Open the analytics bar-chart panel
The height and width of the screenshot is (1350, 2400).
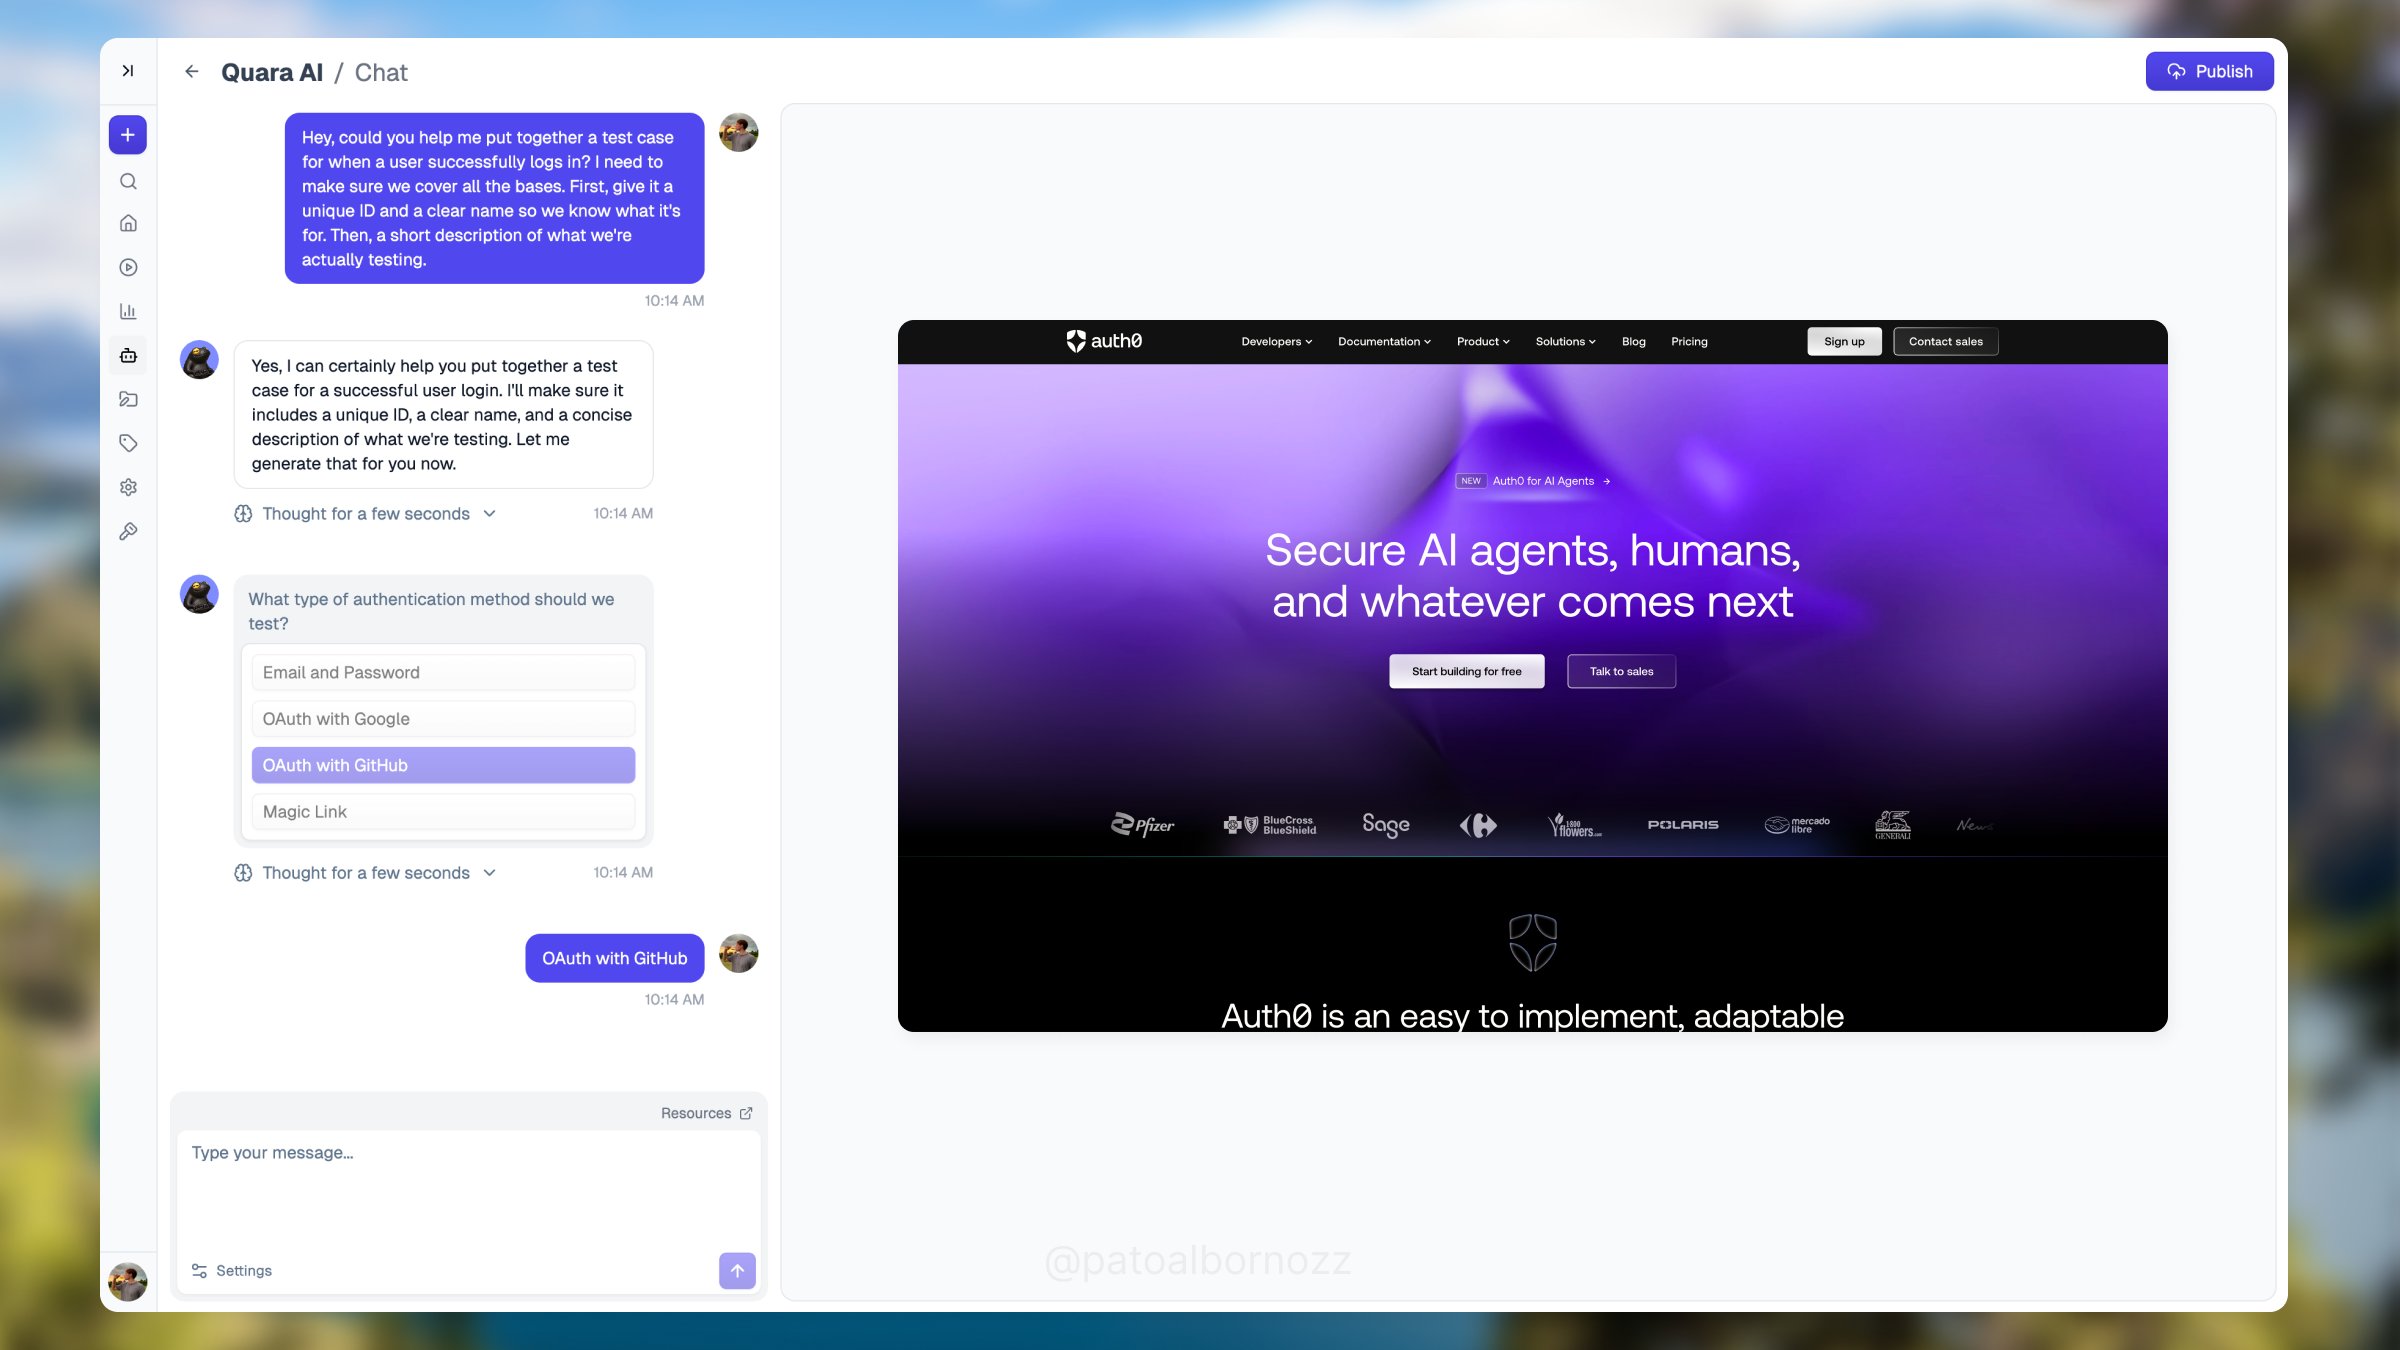(128, 311)
